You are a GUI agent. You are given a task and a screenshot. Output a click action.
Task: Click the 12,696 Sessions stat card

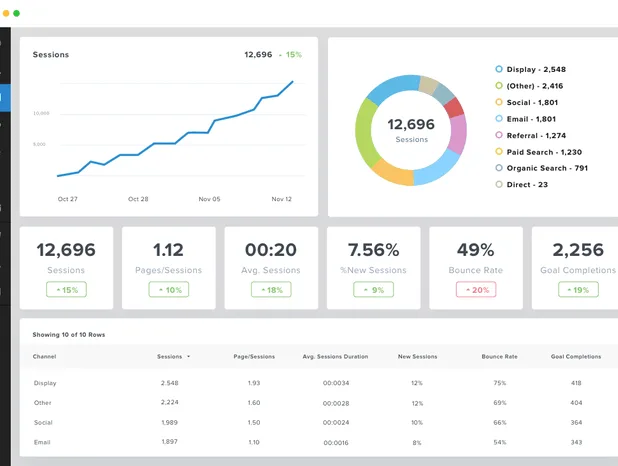pos(66,268)
